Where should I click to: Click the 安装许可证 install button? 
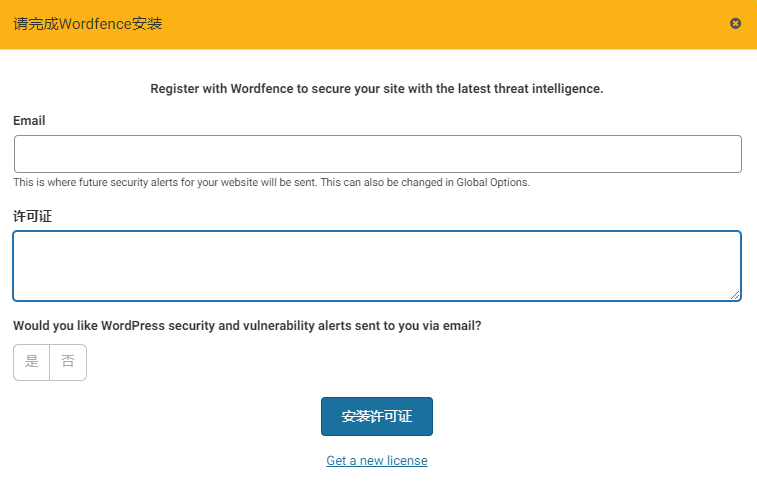(x=377, y=416)
